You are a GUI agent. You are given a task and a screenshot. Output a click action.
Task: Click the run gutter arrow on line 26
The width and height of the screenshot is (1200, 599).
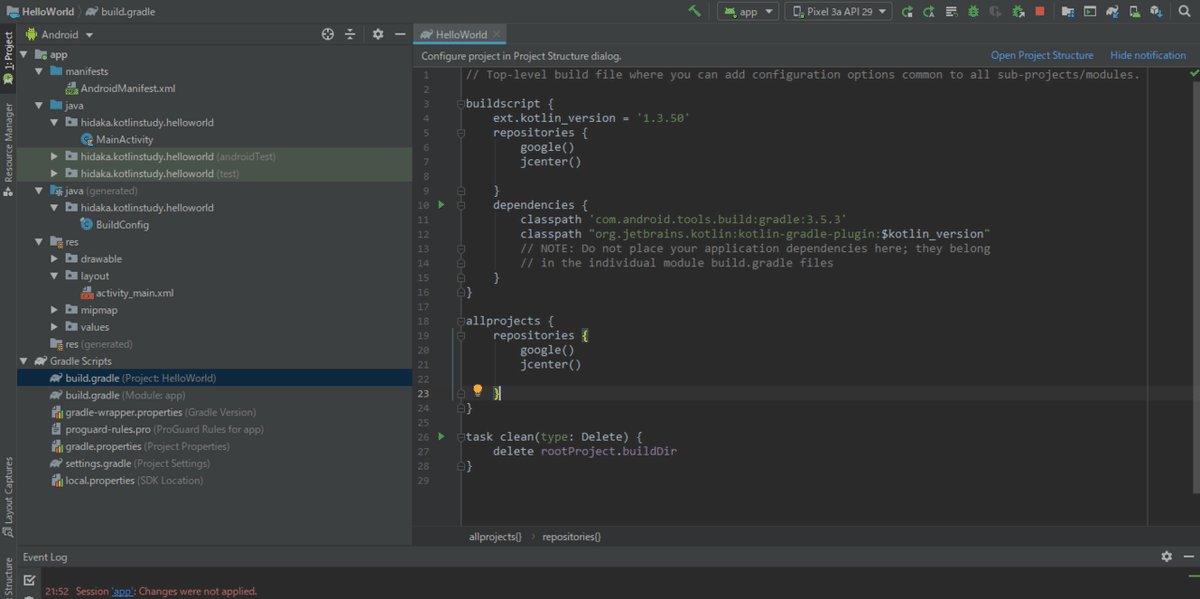coord(441,437)
